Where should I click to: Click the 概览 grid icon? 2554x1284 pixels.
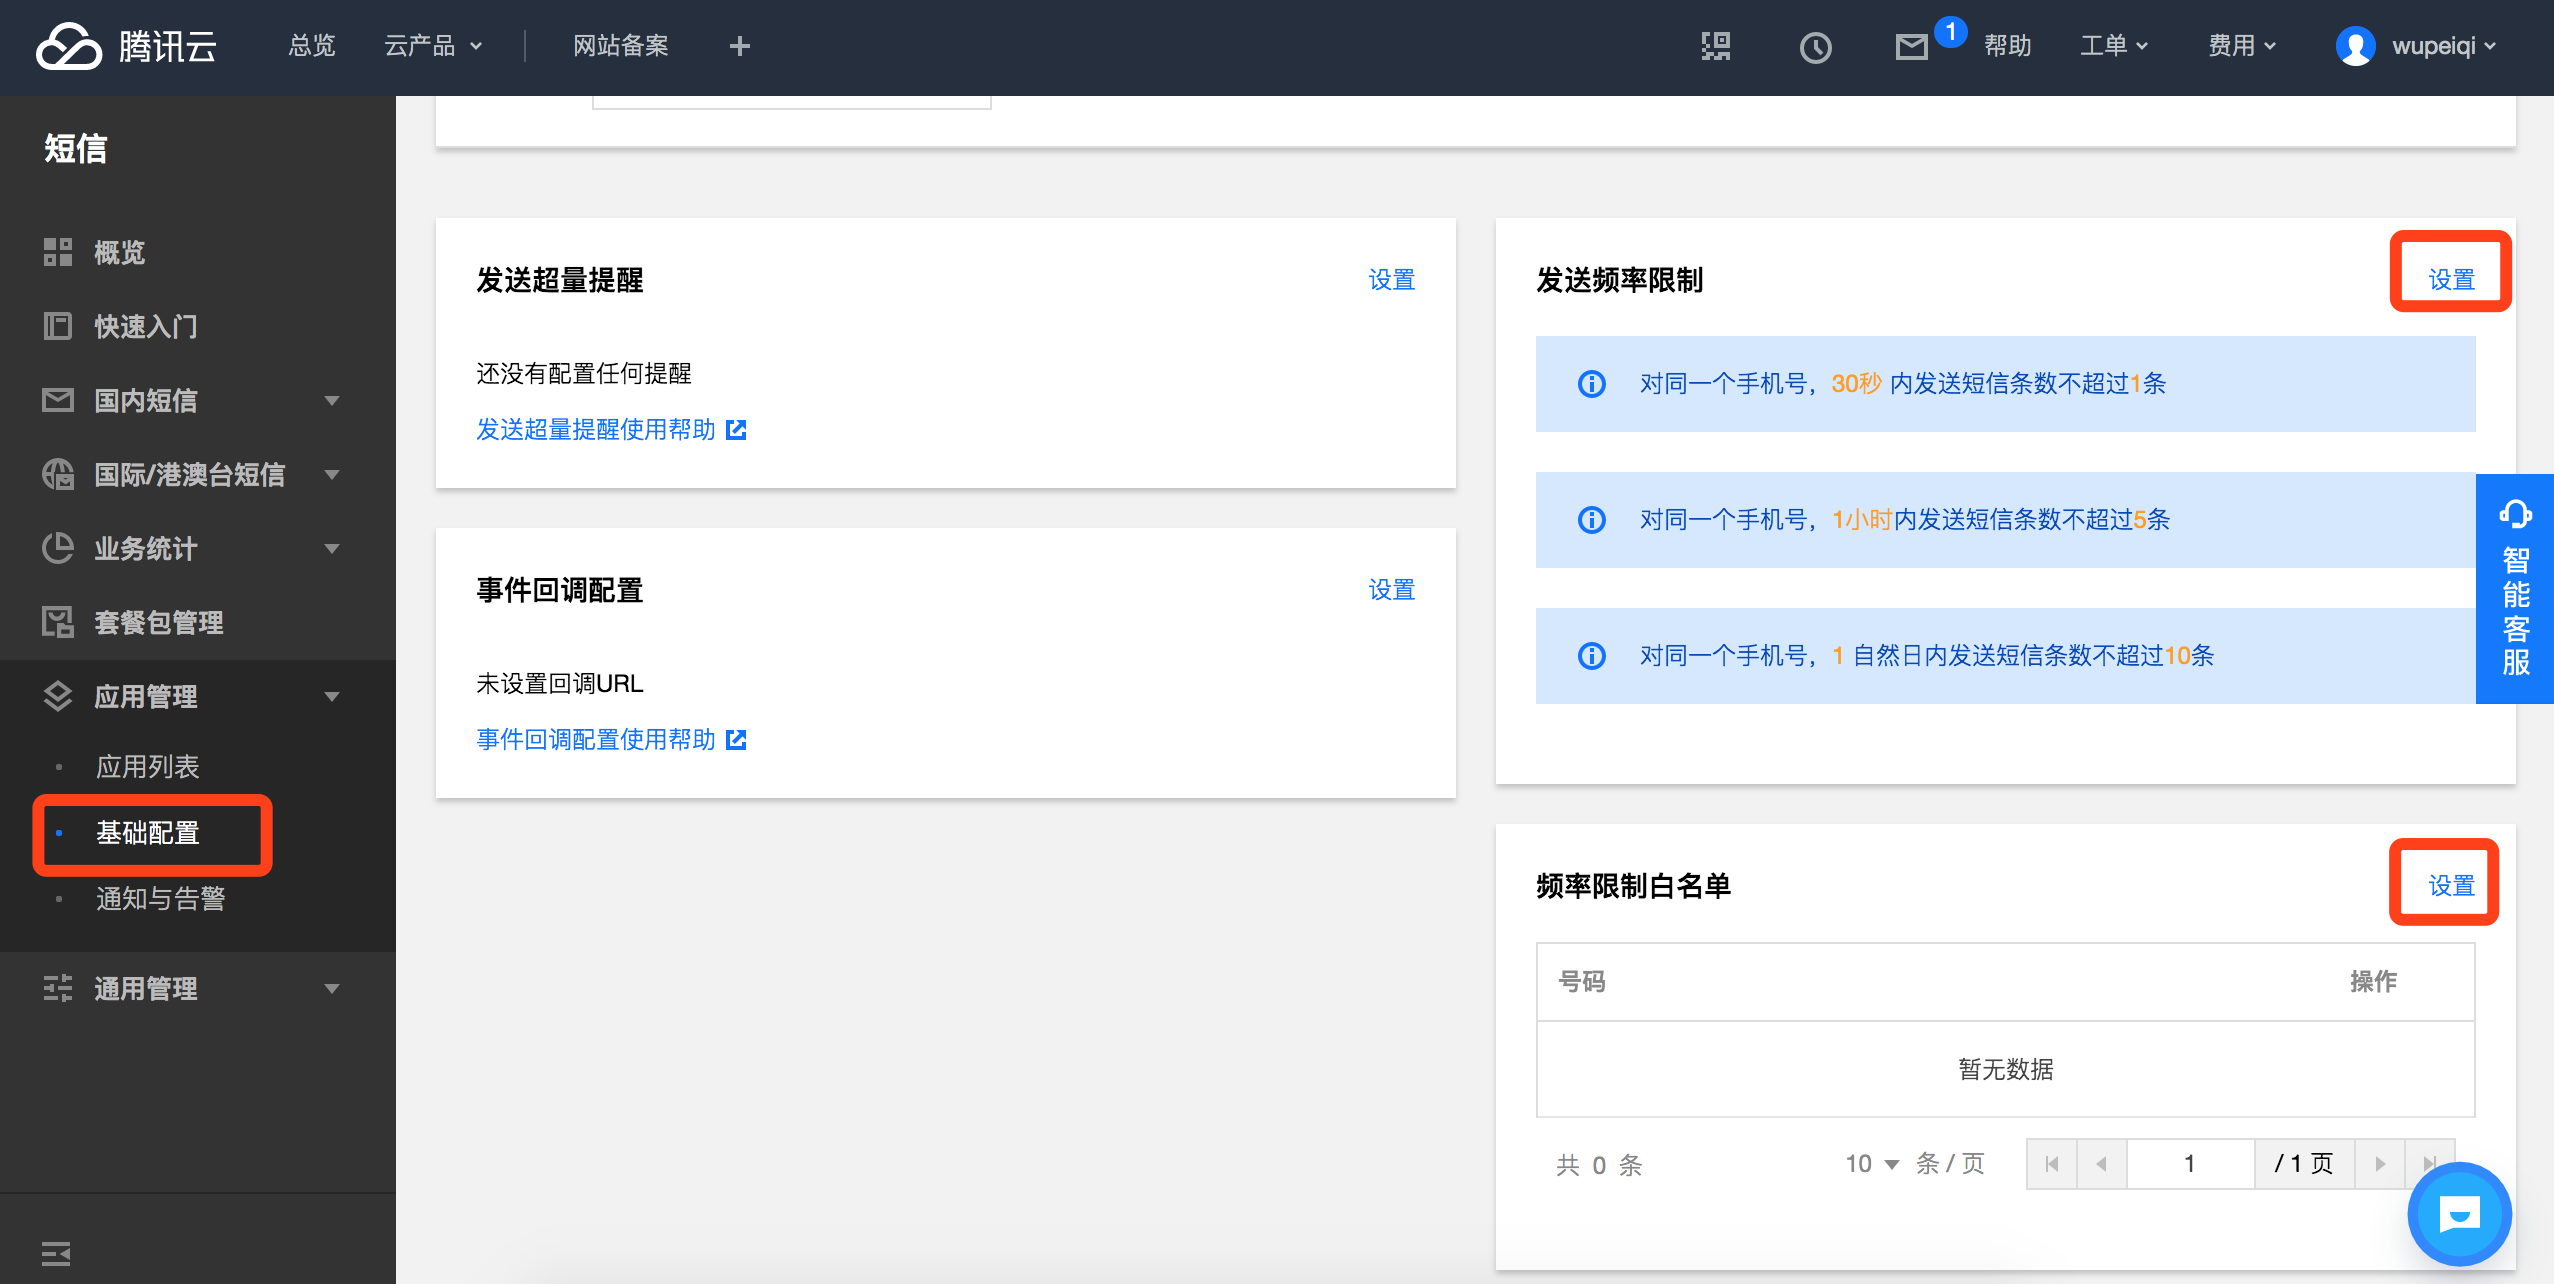coord(58,252)
